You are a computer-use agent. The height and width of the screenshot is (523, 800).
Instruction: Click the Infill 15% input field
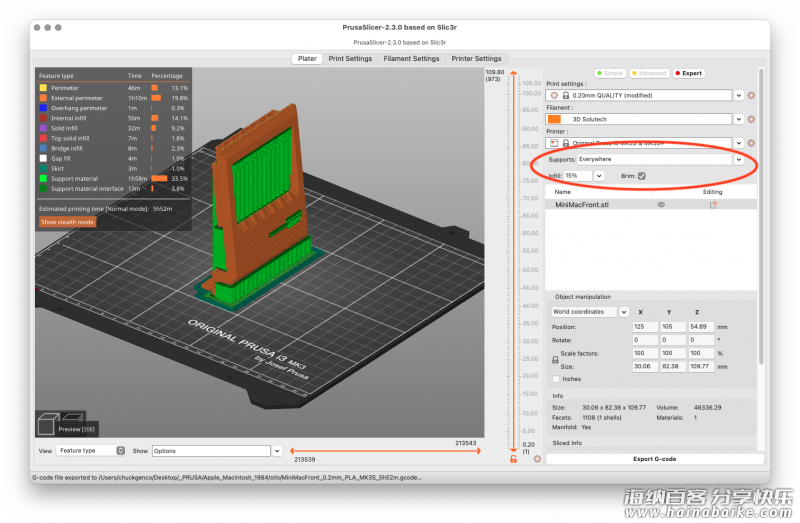click(x=578, y=176)
